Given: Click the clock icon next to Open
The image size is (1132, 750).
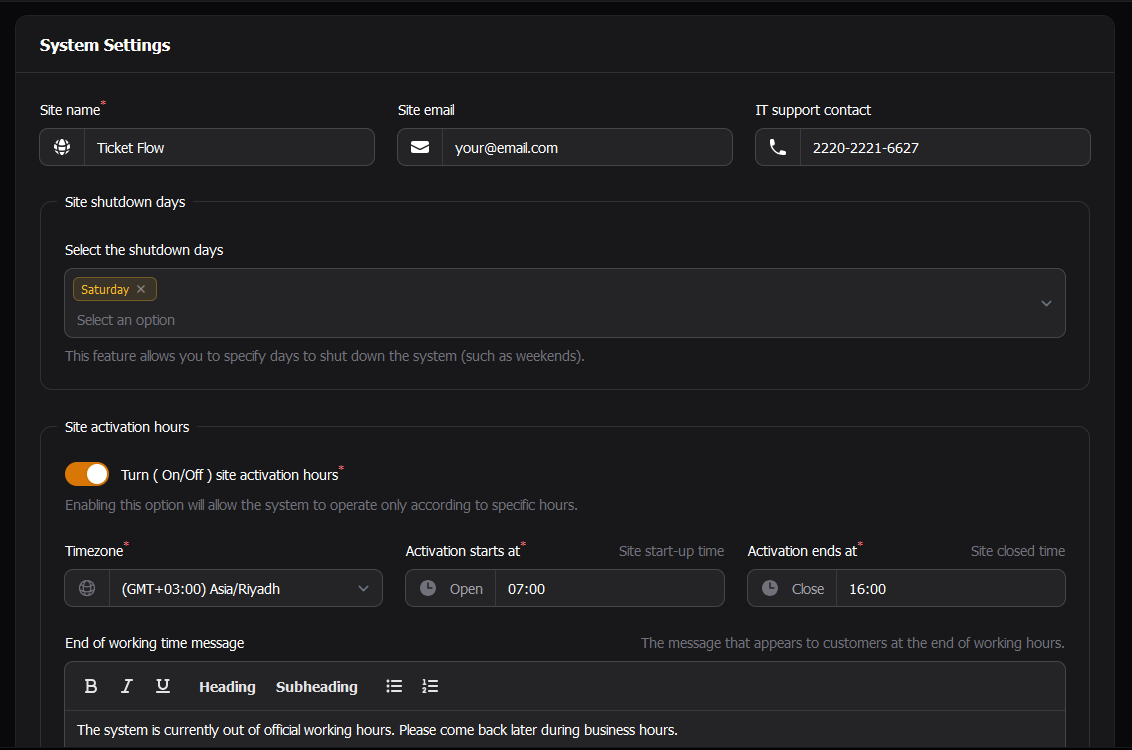Looking at the screenshot, I should pyautogui.click(x=428, y=588).
